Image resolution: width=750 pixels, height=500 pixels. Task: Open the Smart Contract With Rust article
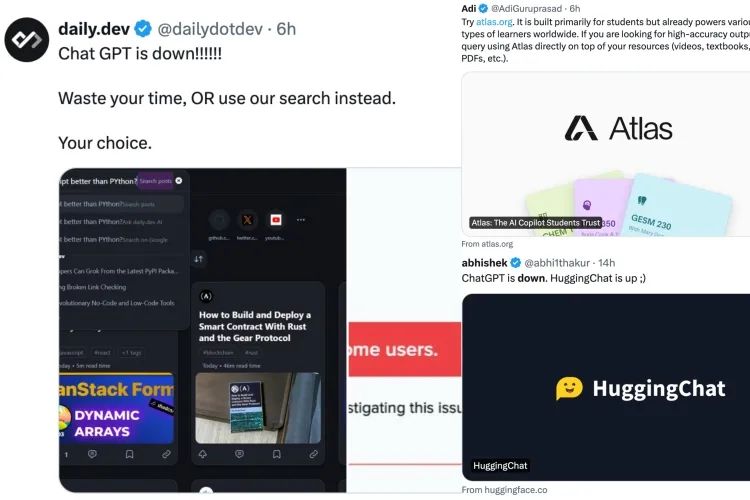[254, 326]
